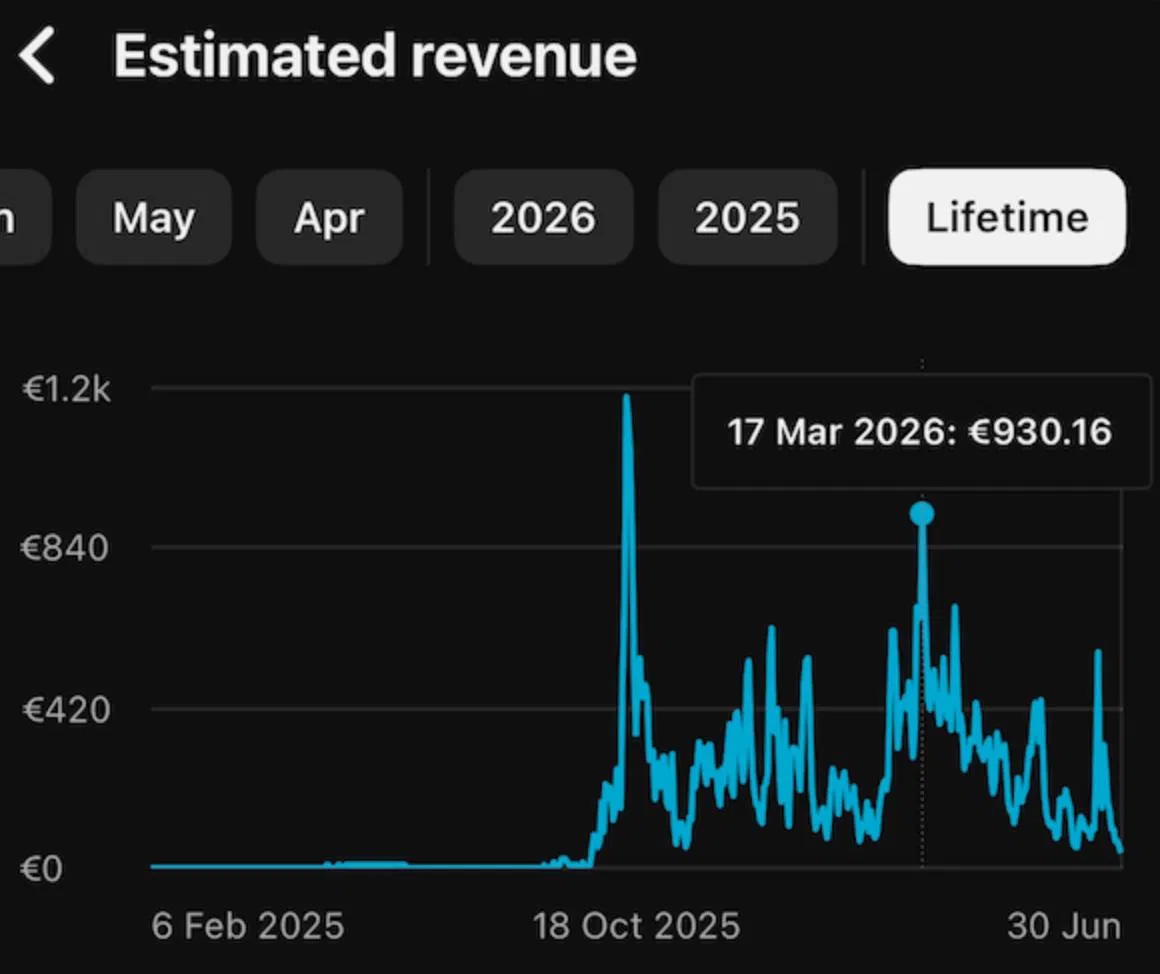Select the Lifetime period chip
This screenshot has width=1160, height=974.
click(1007, 217)
